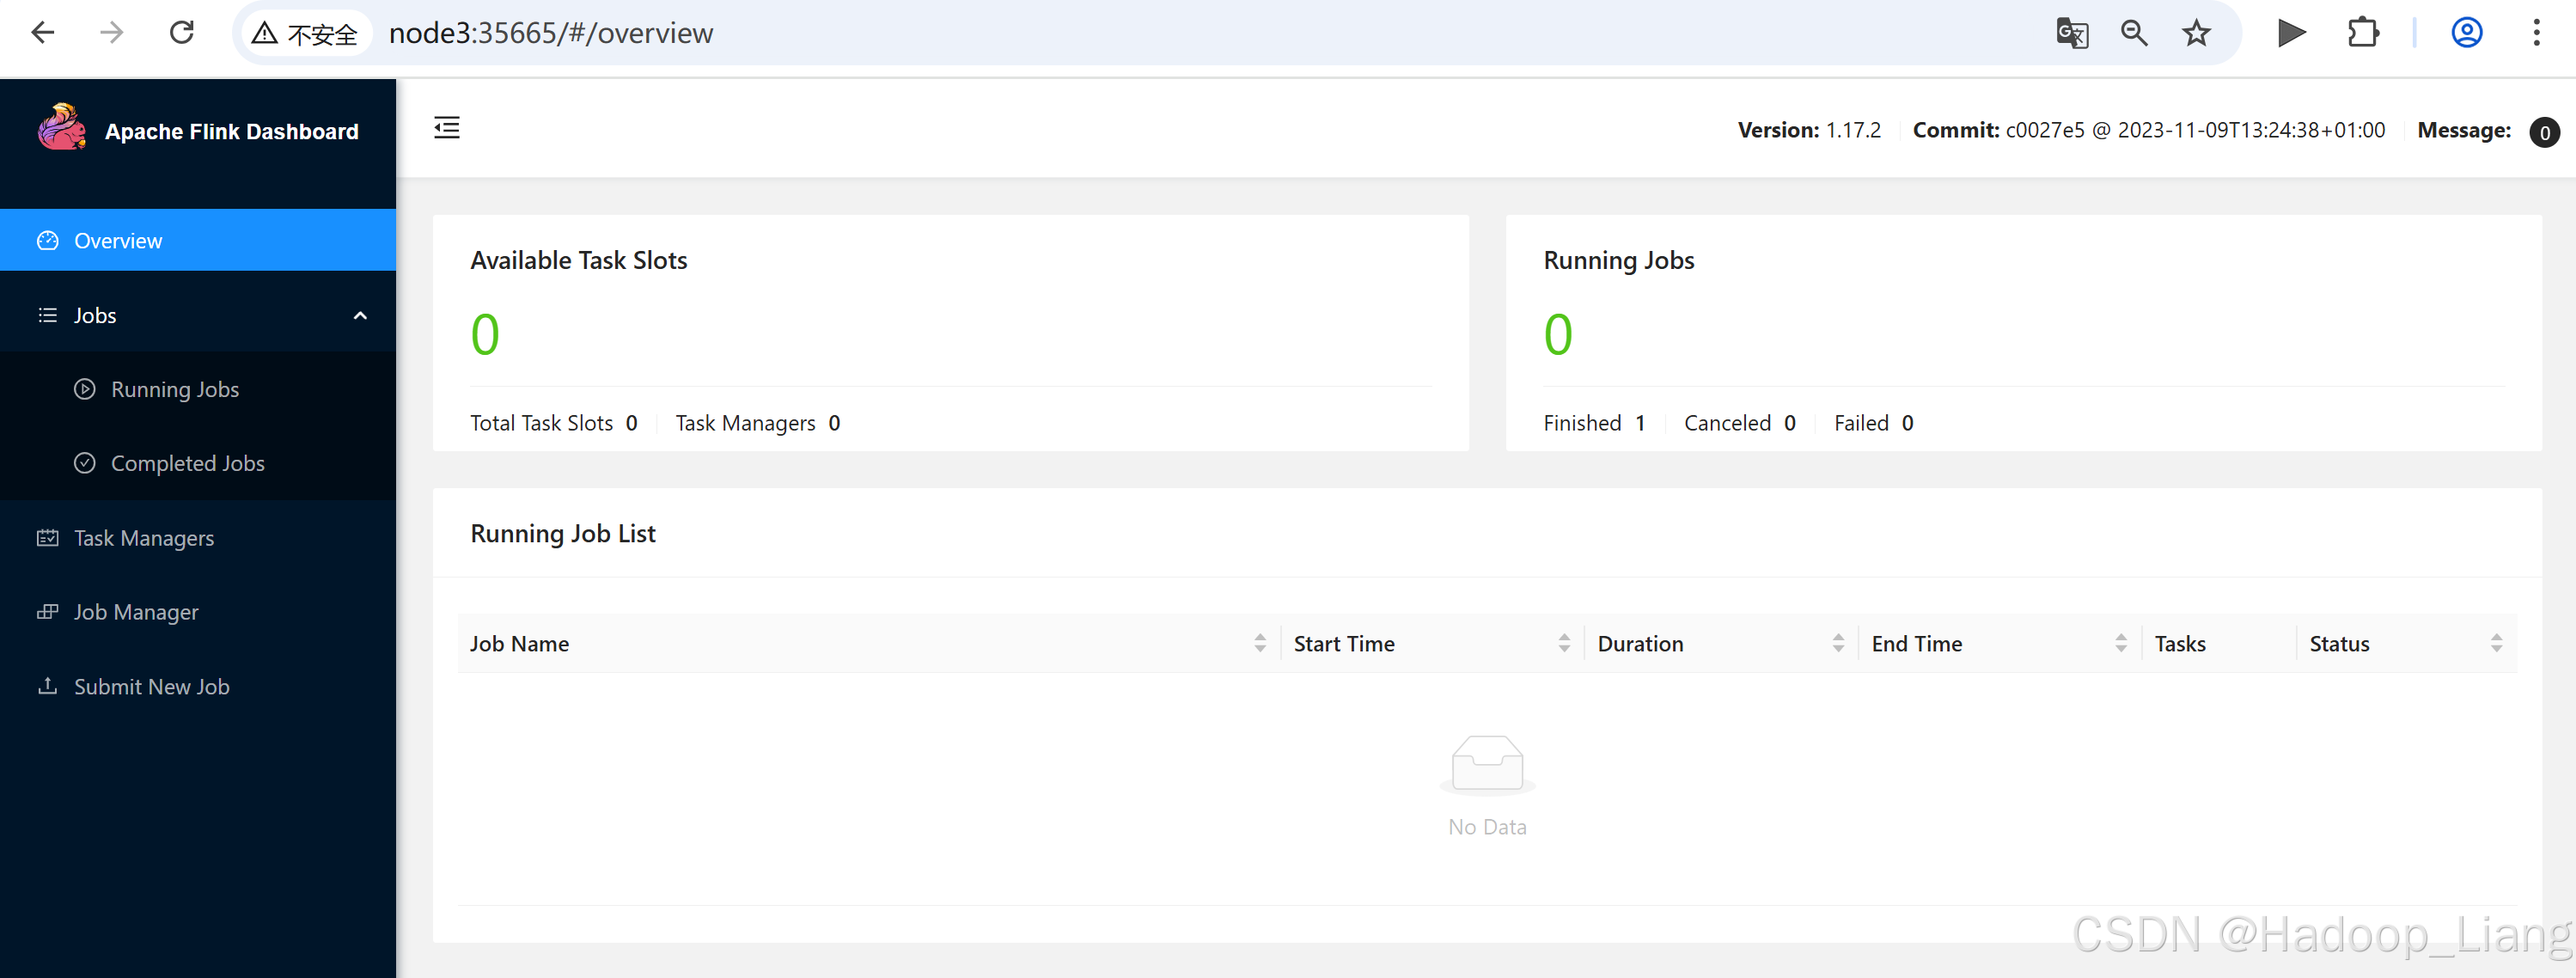This screenshot has width=2576, height=978.
Task: Click Submit New Job link
Action: coord(151,687)
